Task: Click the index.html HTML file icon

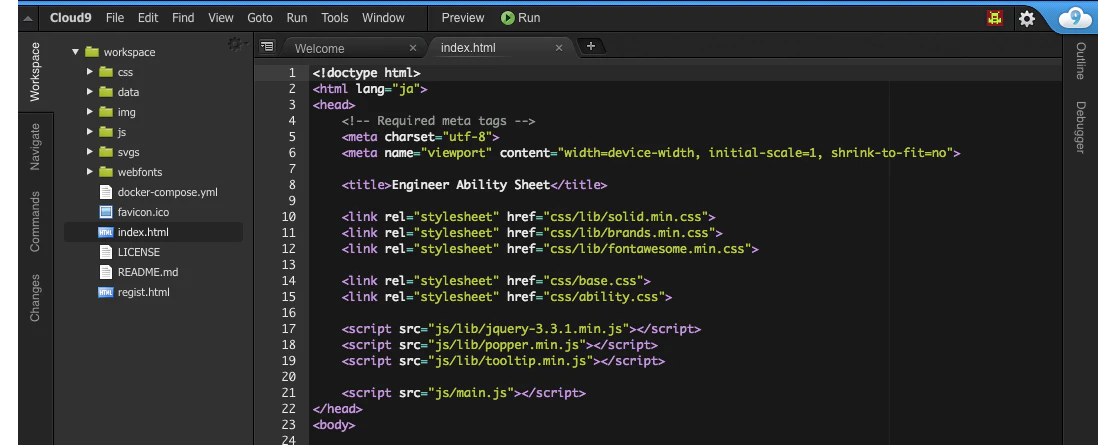Action: (106, 232)
